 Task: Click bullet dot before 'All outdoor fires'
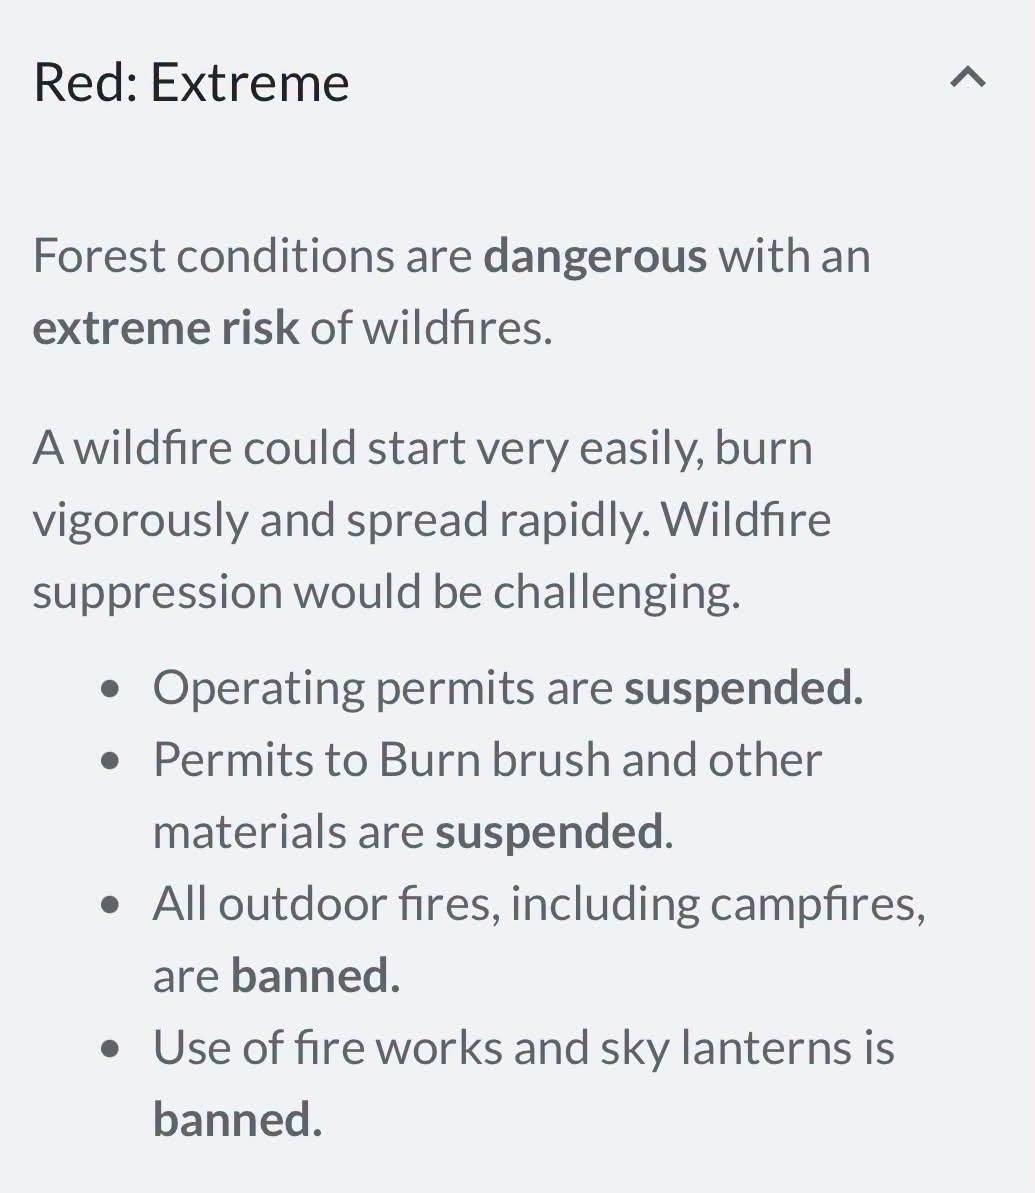click(110, 905)
